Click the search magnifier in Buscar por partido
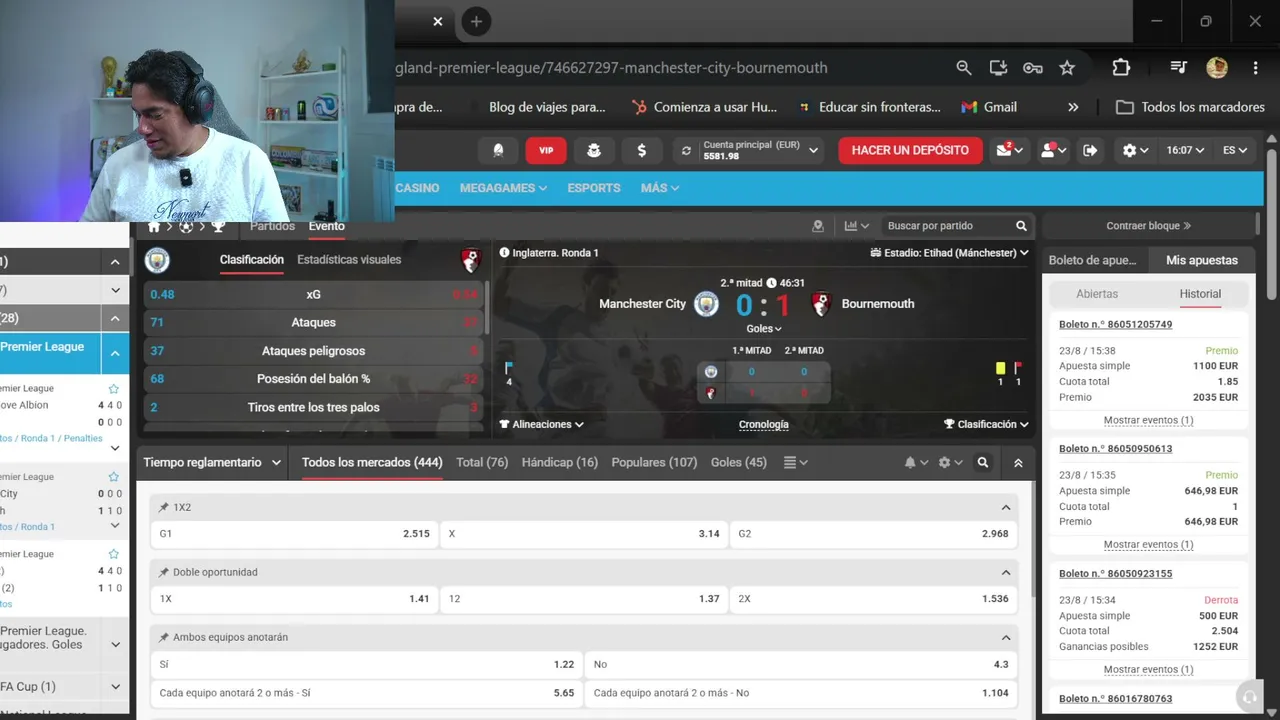The width and height of the screenshot is (1280, 720). click(x=1021, y=226)
